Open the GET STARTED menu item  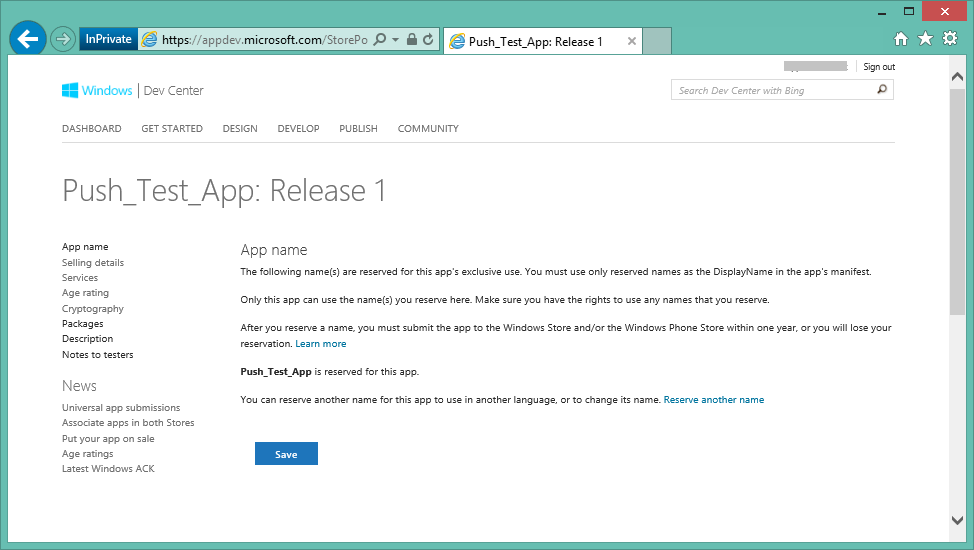click(172, 129)
